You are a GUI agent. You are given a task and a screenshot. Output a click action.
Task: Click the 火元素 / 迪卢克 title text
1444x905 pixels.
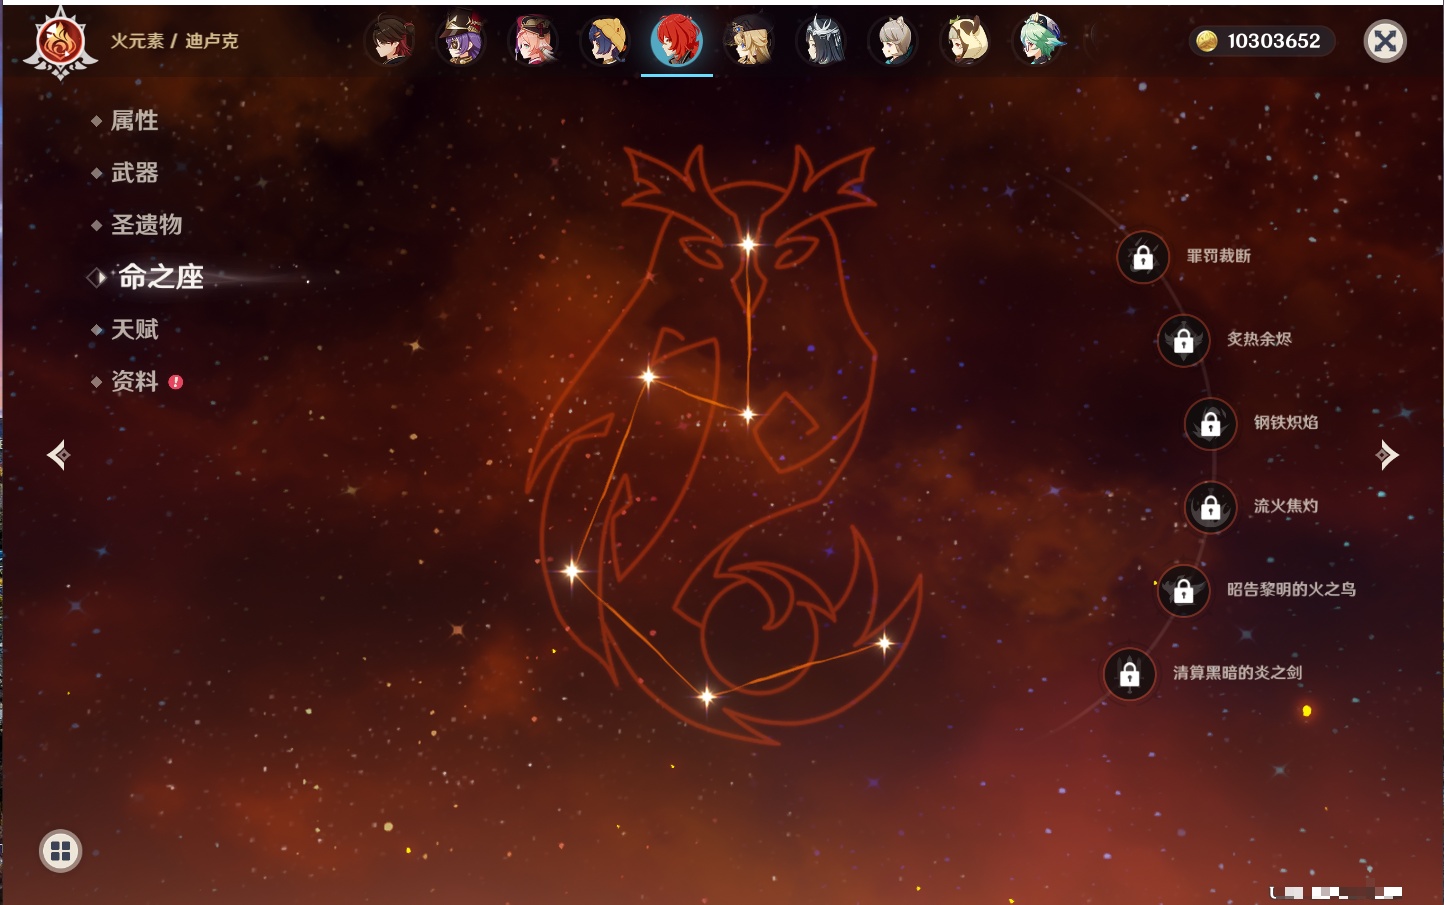coord(174,41)
